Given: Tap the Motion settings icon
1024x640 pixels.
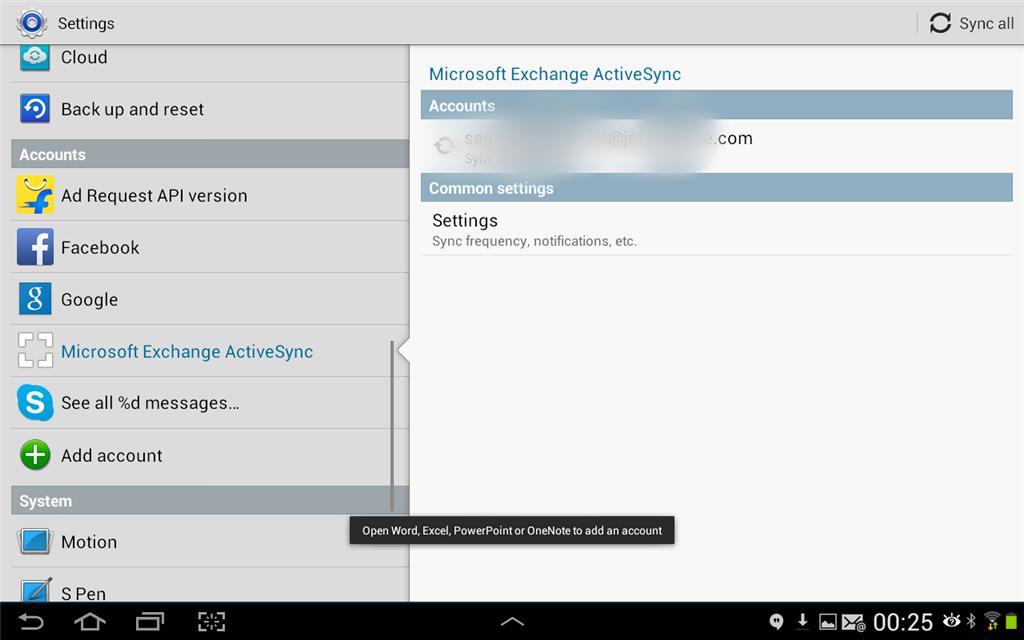Looking at the screenshot, I should [35, 541].
